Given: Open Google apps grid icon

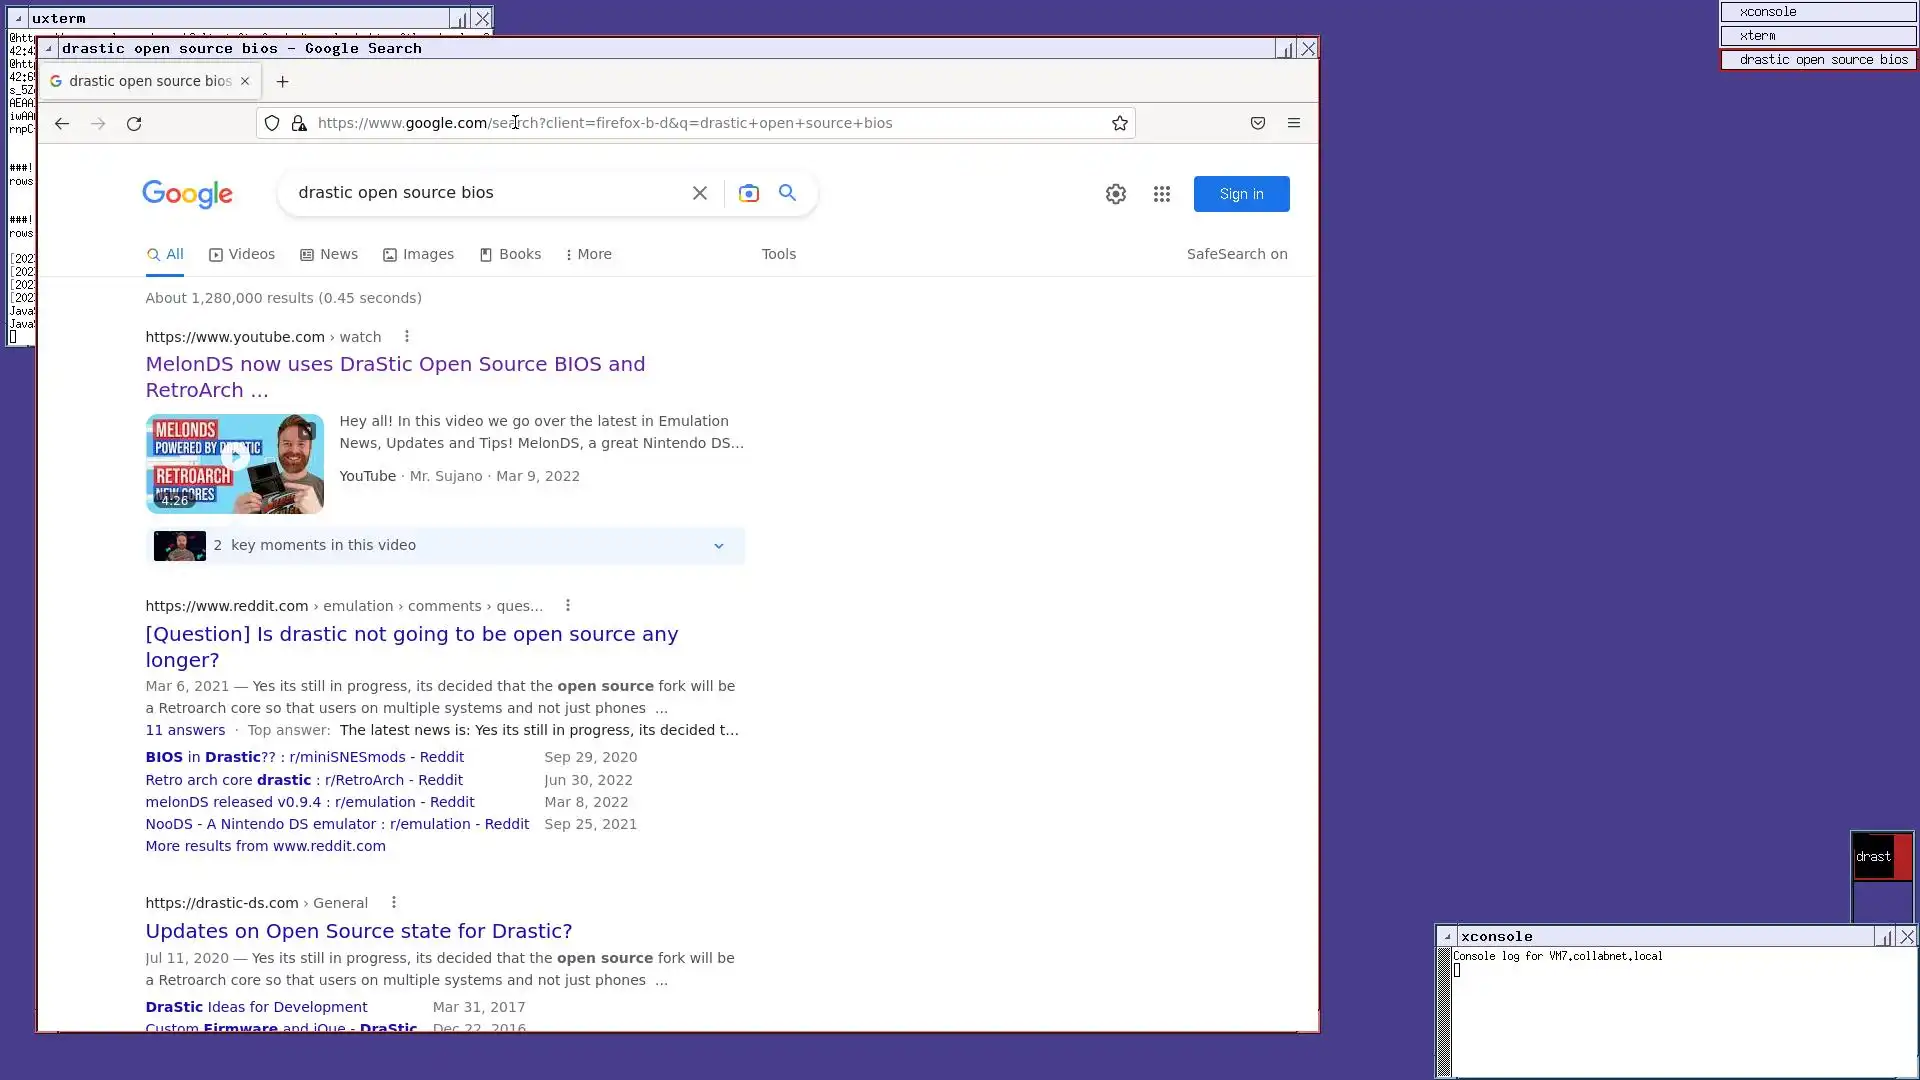Looking at the screenshot, I should (1161, 194).
